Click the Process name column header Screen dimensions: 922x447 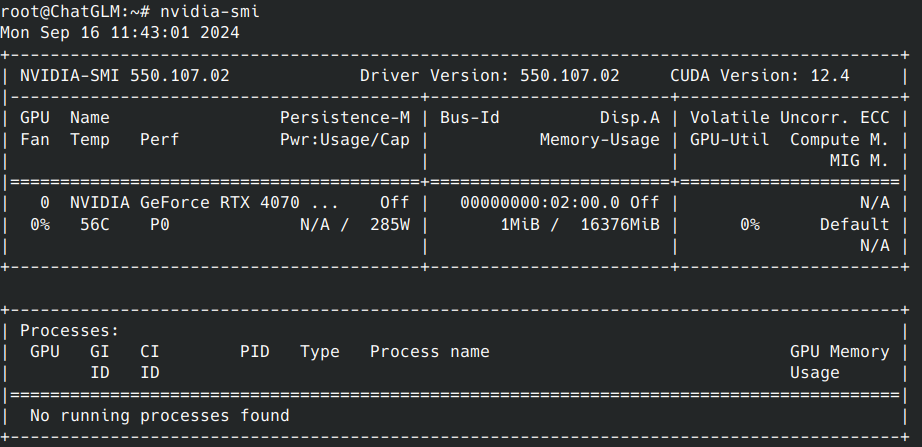pos(429,351)
